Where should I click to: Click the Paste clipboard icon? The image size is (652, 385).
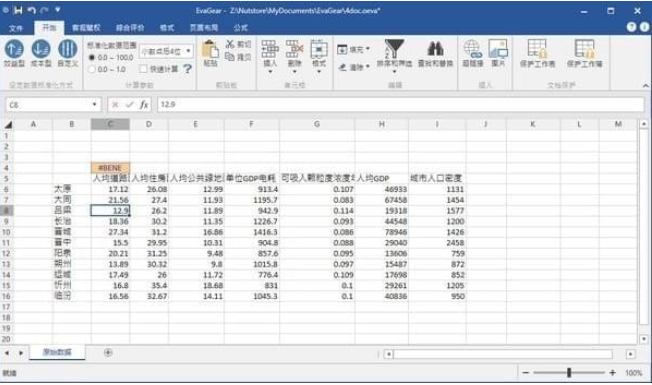(x=210, y=49)
